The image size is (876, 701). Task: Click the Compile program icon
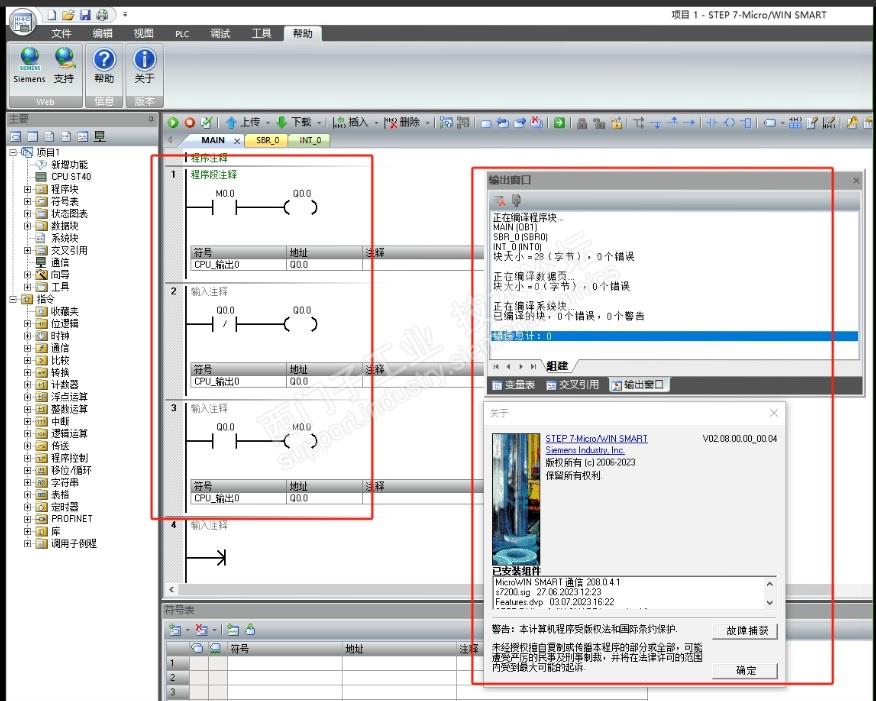pyautogui.click(x=206, y=122)
